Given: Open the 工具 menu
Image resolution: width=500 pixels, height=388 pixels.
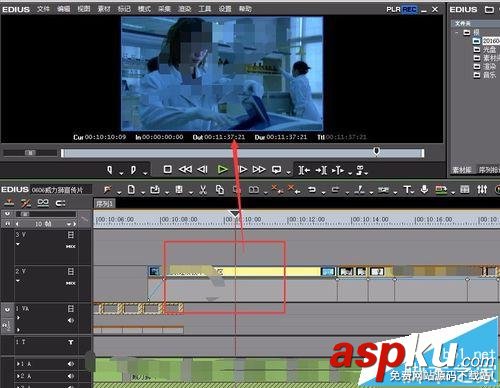Looking at the screenshot, I should (x=205, y=9).
